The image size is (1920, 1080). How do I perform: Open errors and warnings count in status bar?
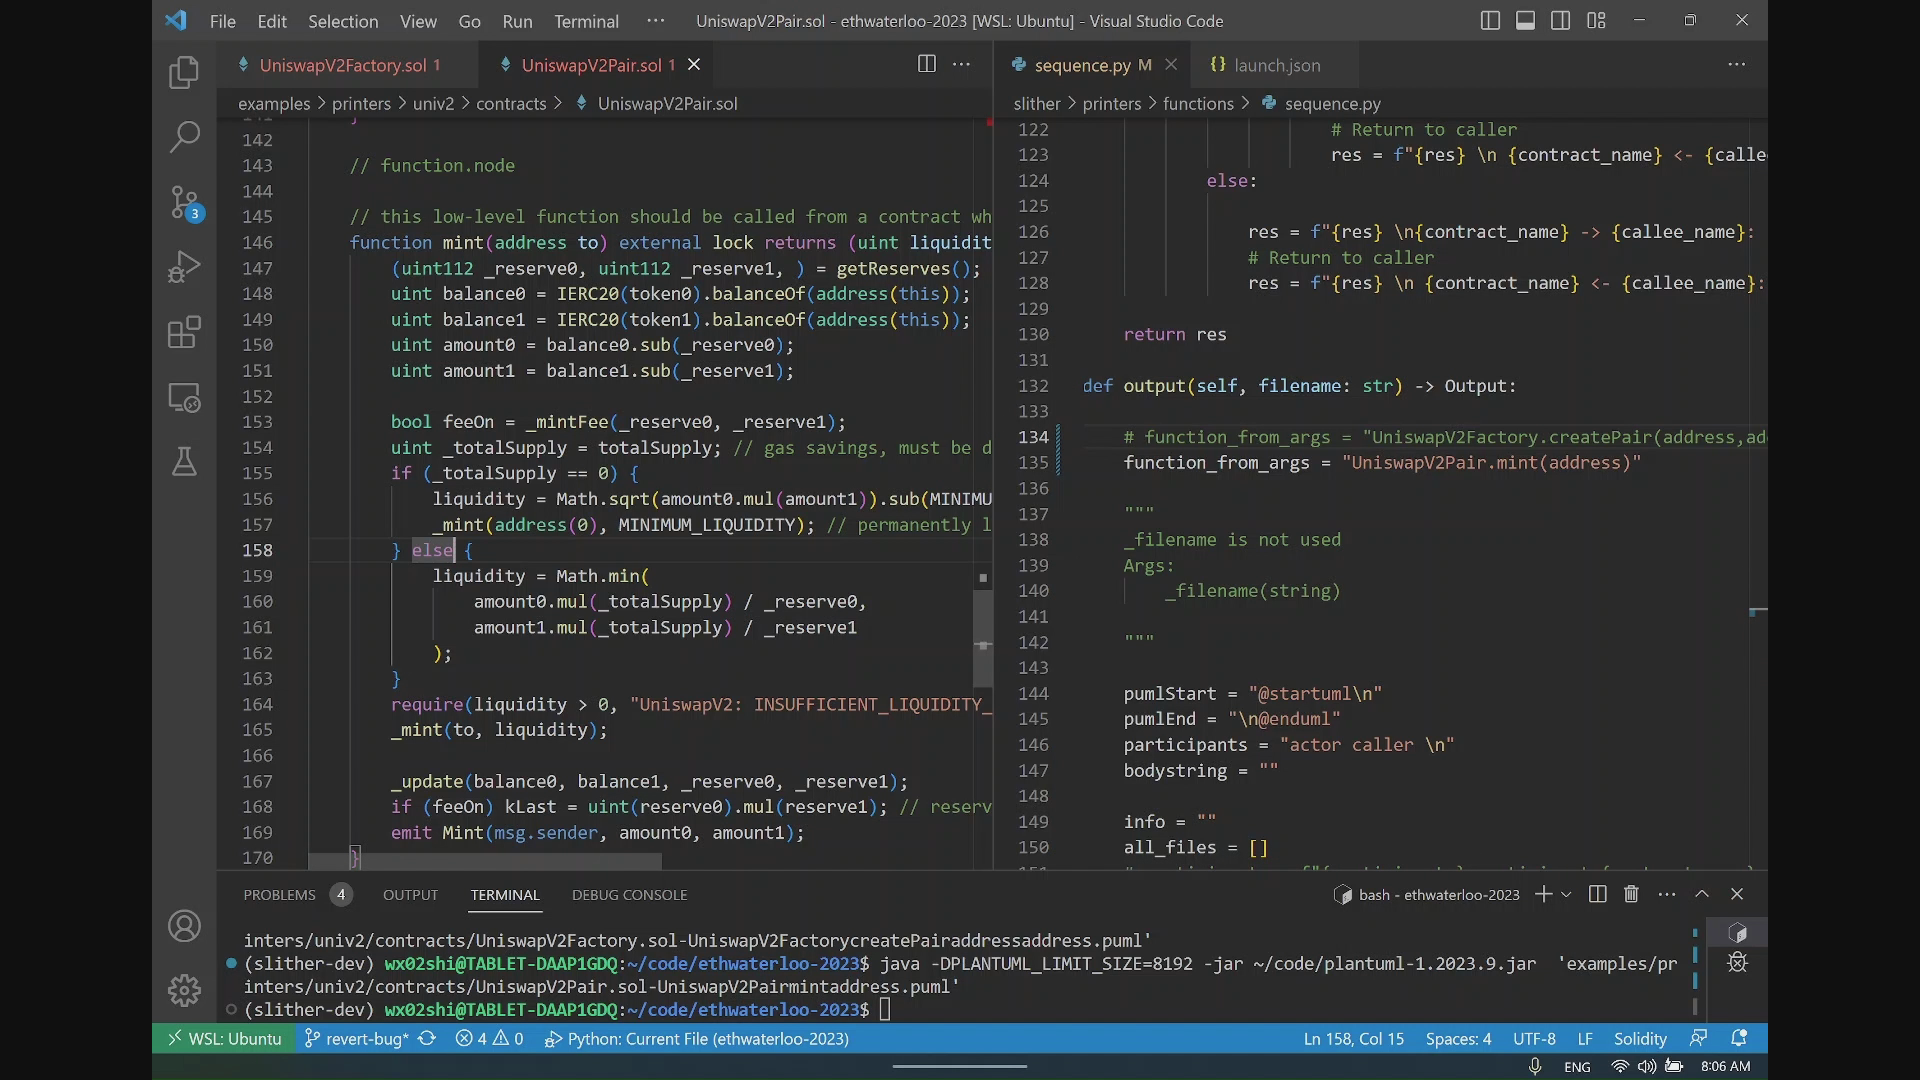pos(489,1039)
